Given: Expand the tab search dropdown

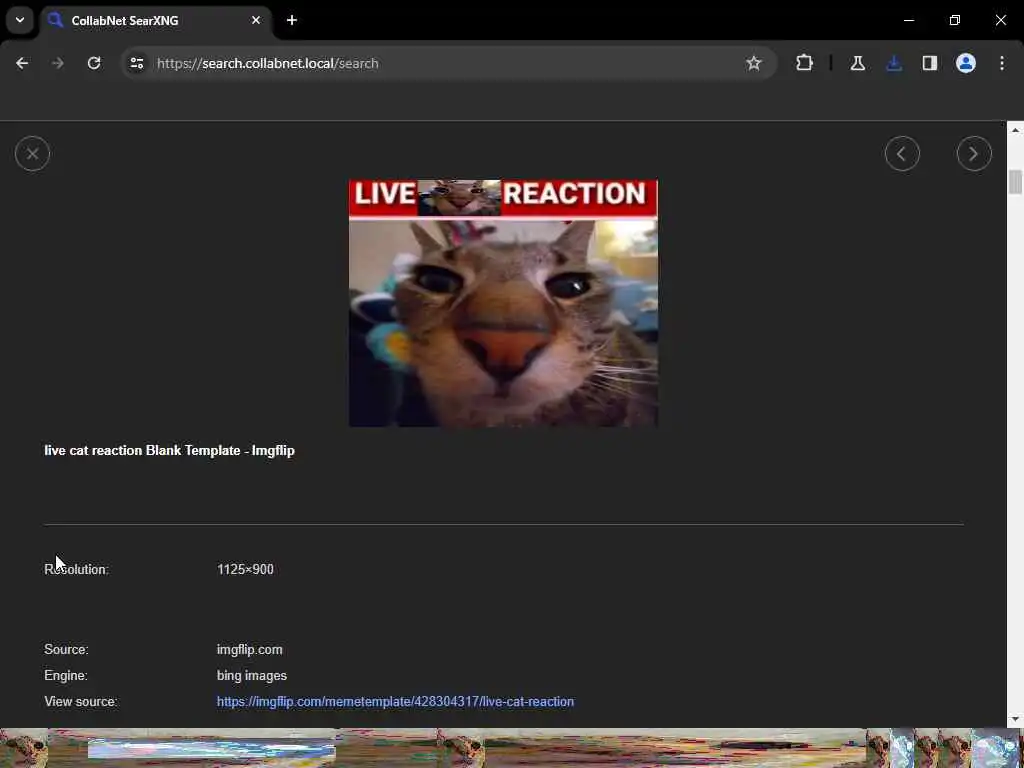Looking at the screenshot, I should pos(20,20).
